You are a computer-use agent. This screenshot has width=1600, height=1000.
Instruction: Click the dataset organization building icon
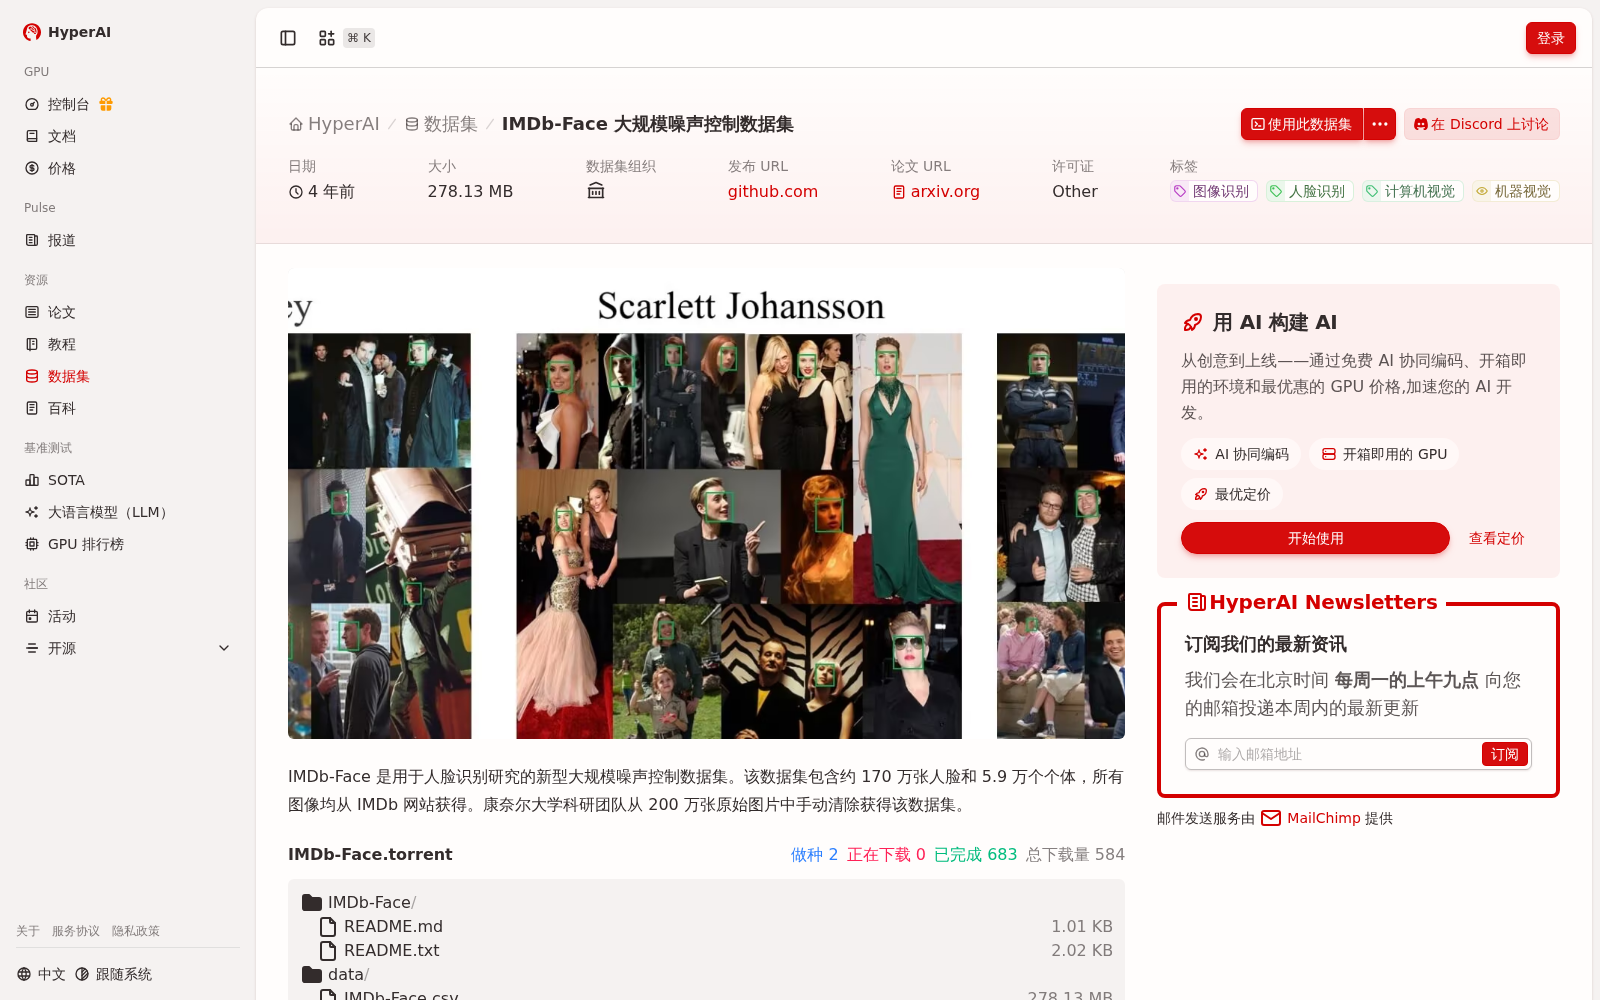point(596,191)
